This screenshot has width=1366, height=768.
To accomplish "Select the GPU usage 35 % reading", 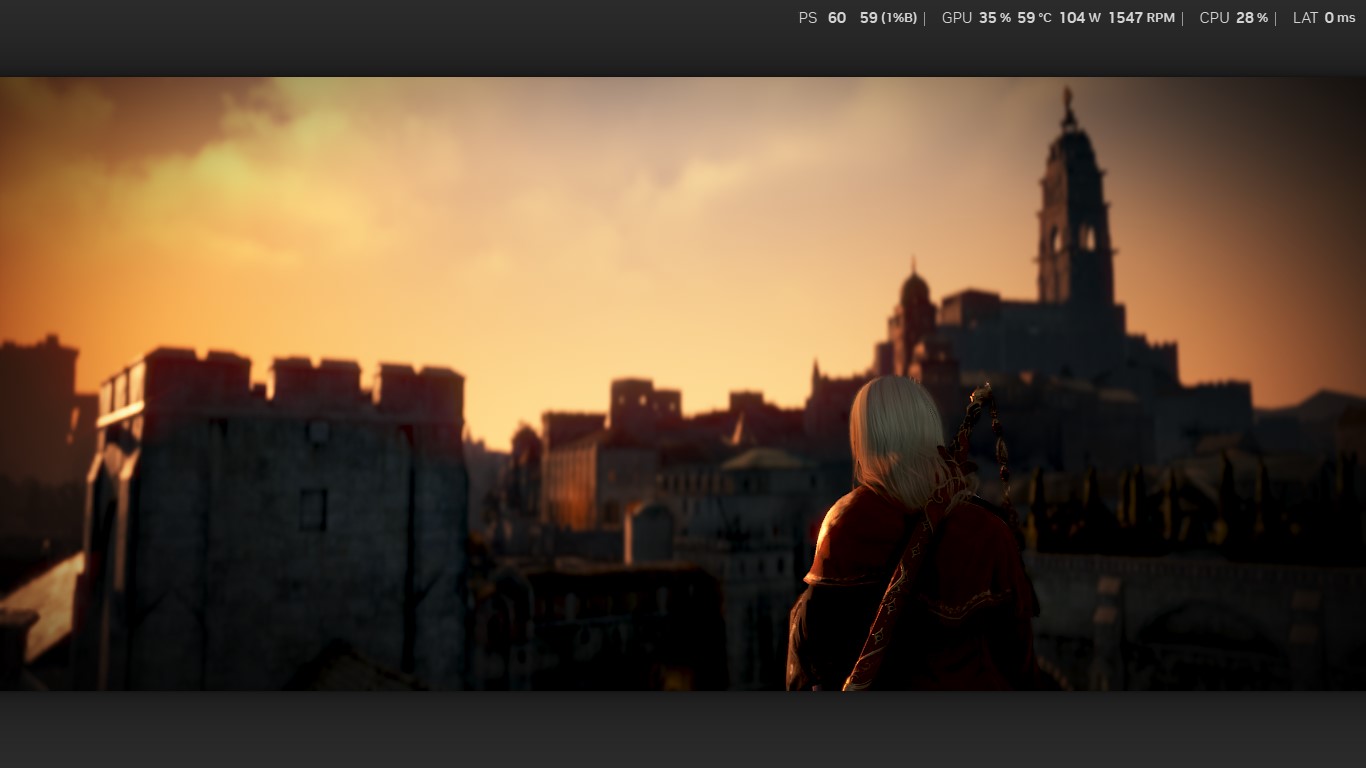I will coord(994,18).
